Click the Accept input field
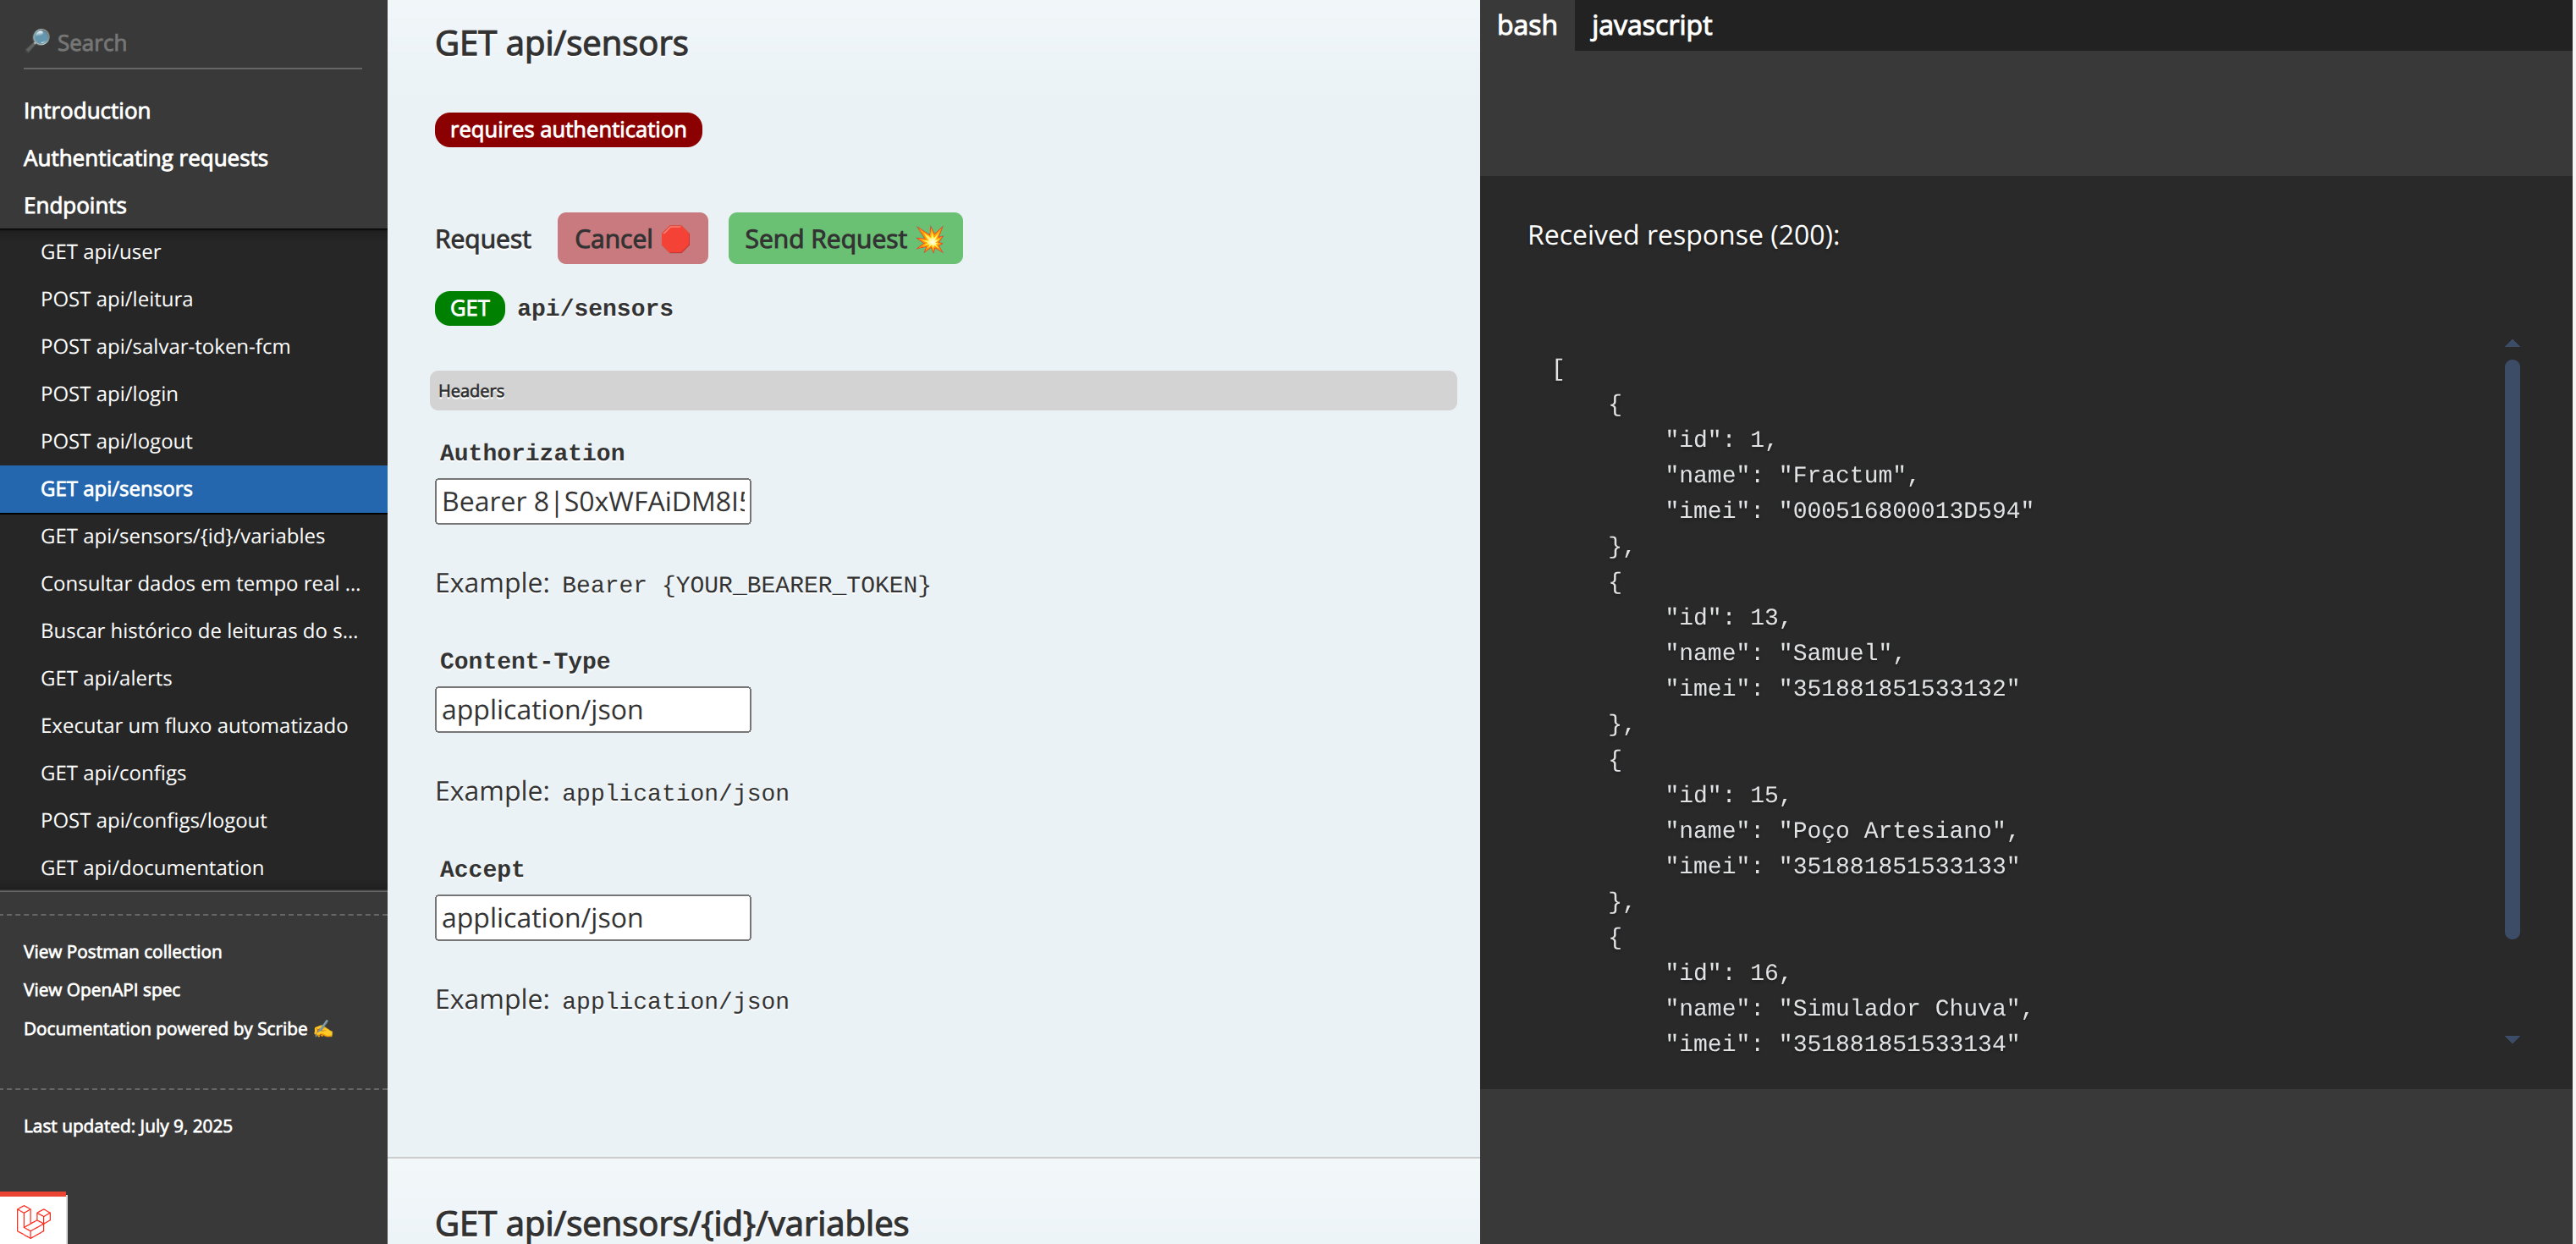 click(593, 917)
